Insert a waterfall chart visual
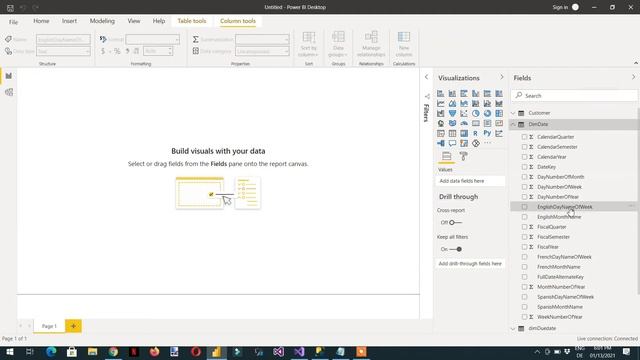This screenshot has width=640, height=360. pos(440,113)
